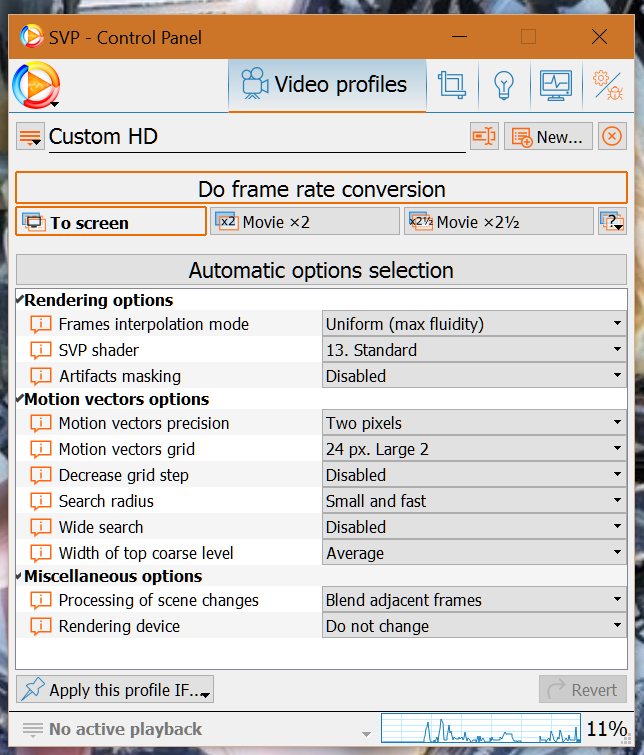Click the Custom HD profile name field
Viewport: 644px width, 755px height.
tap(256, 137)
